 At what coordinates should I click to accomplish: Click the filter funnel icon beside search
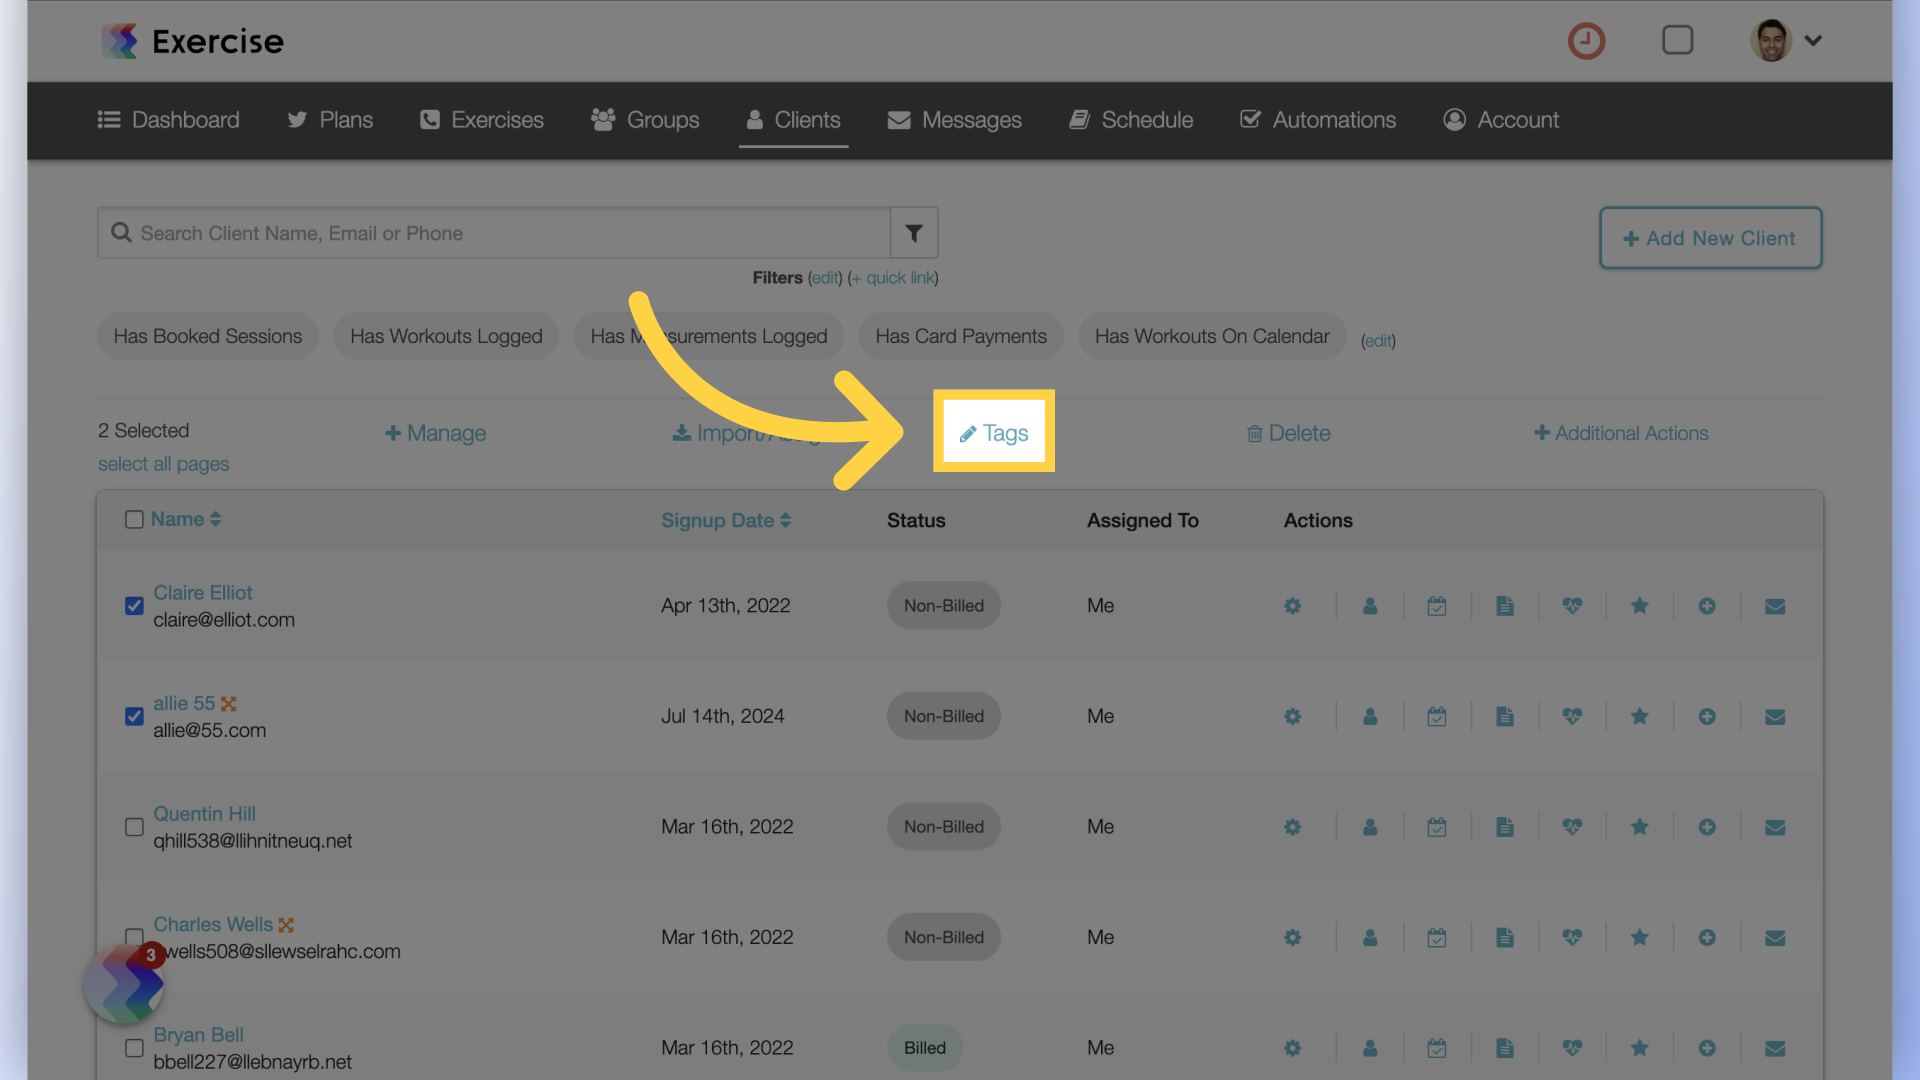click(913, 233)
